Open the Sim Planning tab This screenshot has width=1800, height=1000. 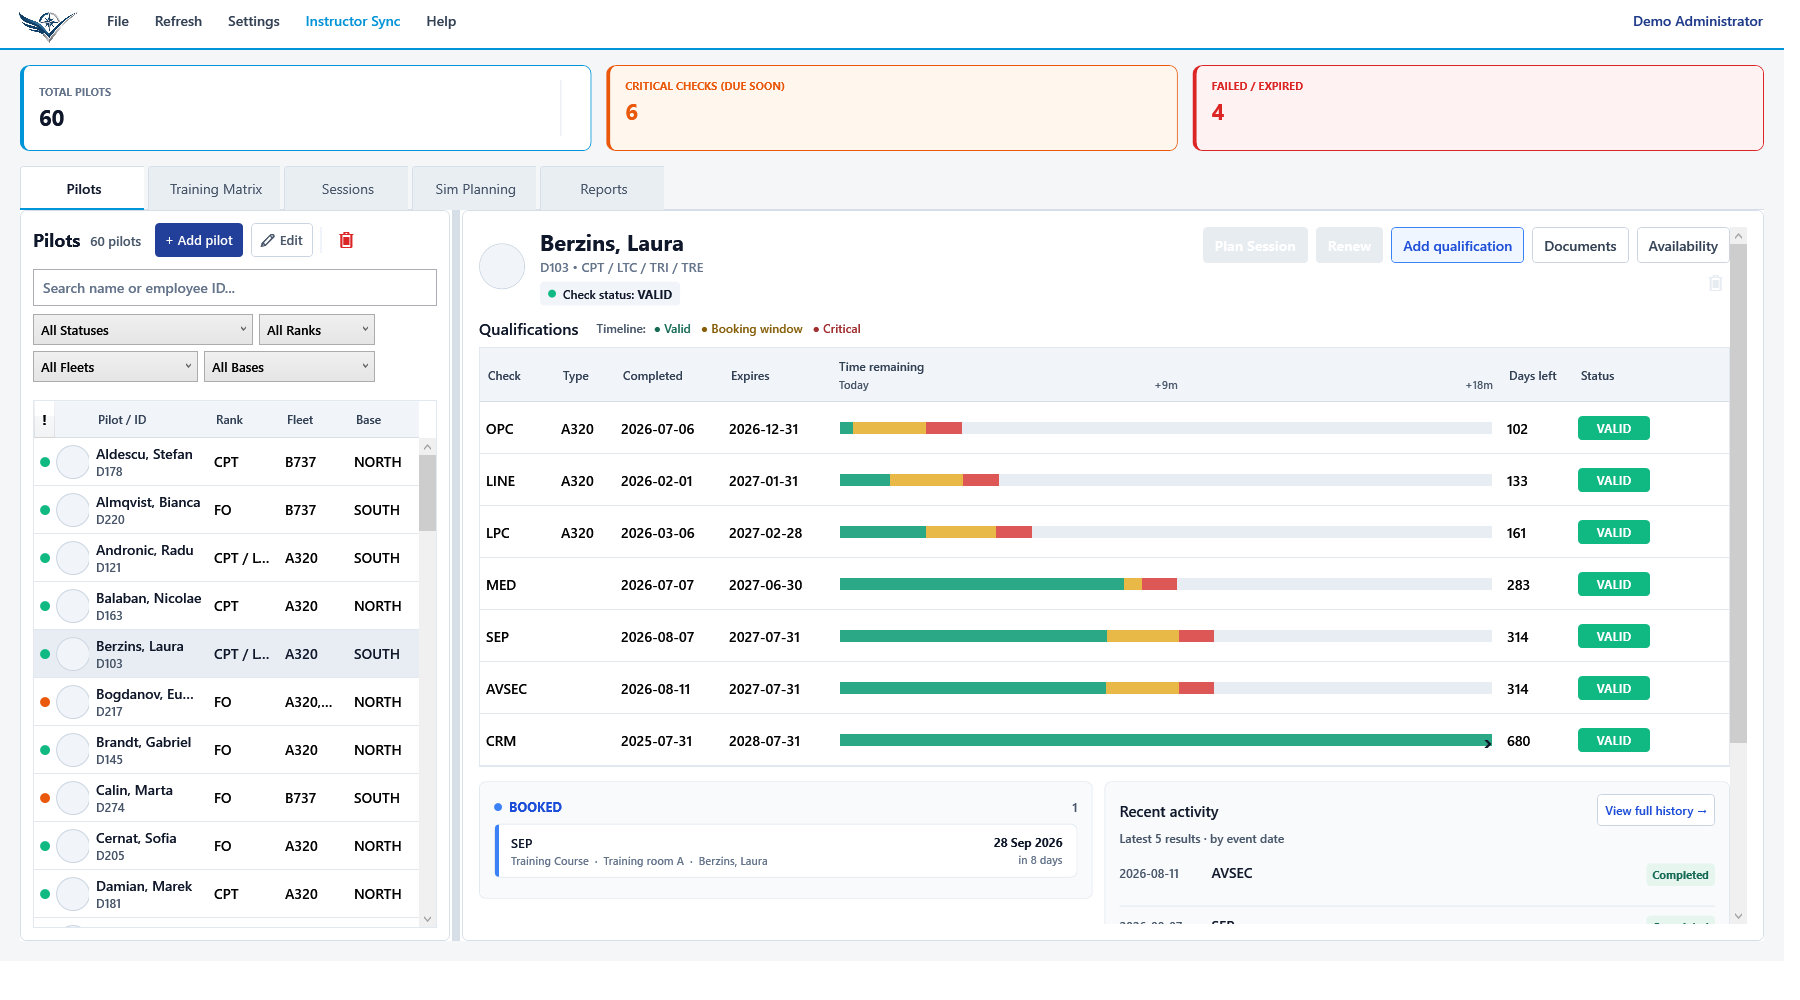point(475,189)
